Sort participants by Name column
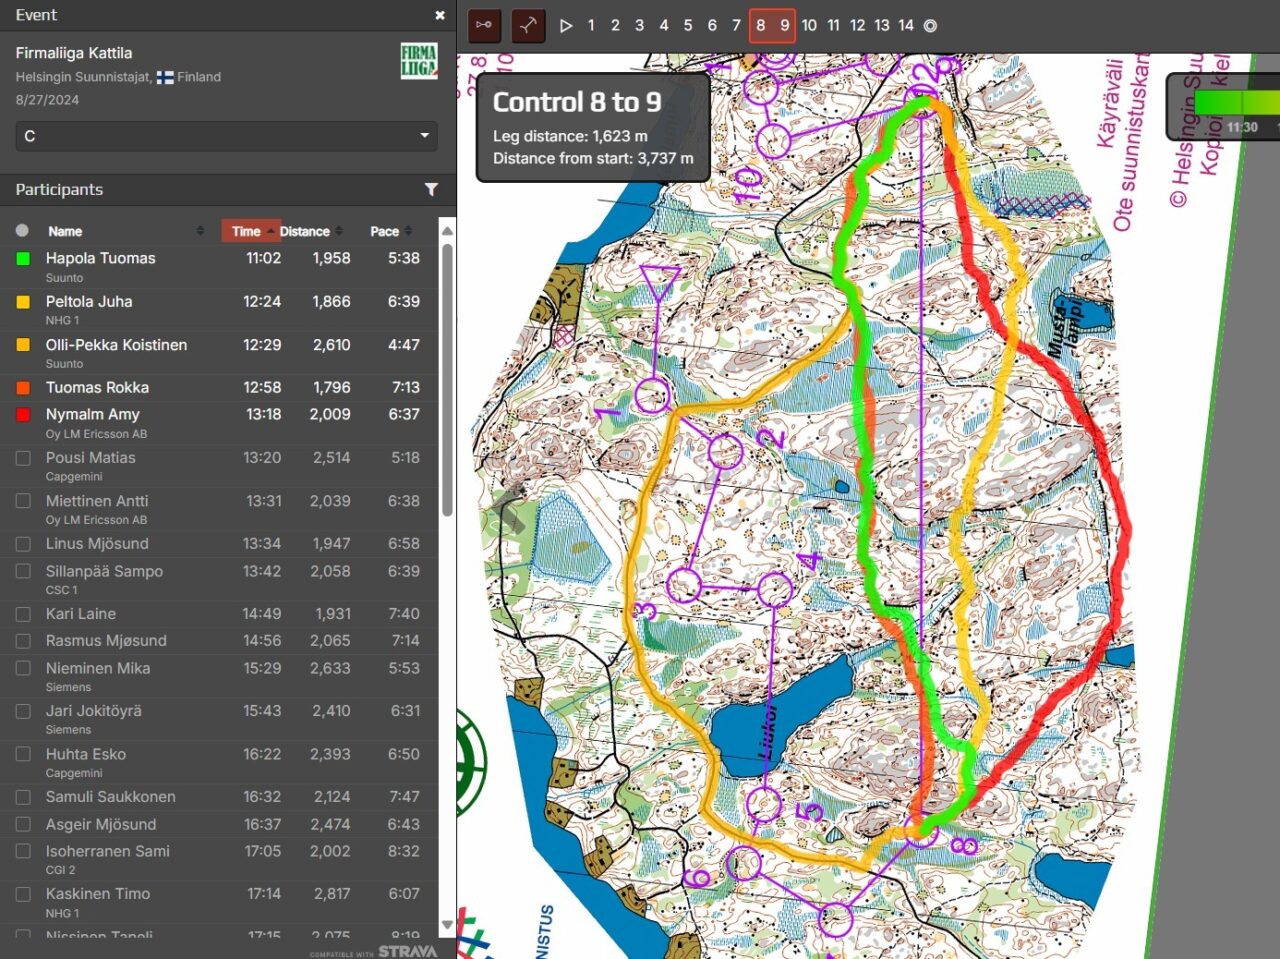The height and width of the screenshot is (959, 1280). [66, 231]
